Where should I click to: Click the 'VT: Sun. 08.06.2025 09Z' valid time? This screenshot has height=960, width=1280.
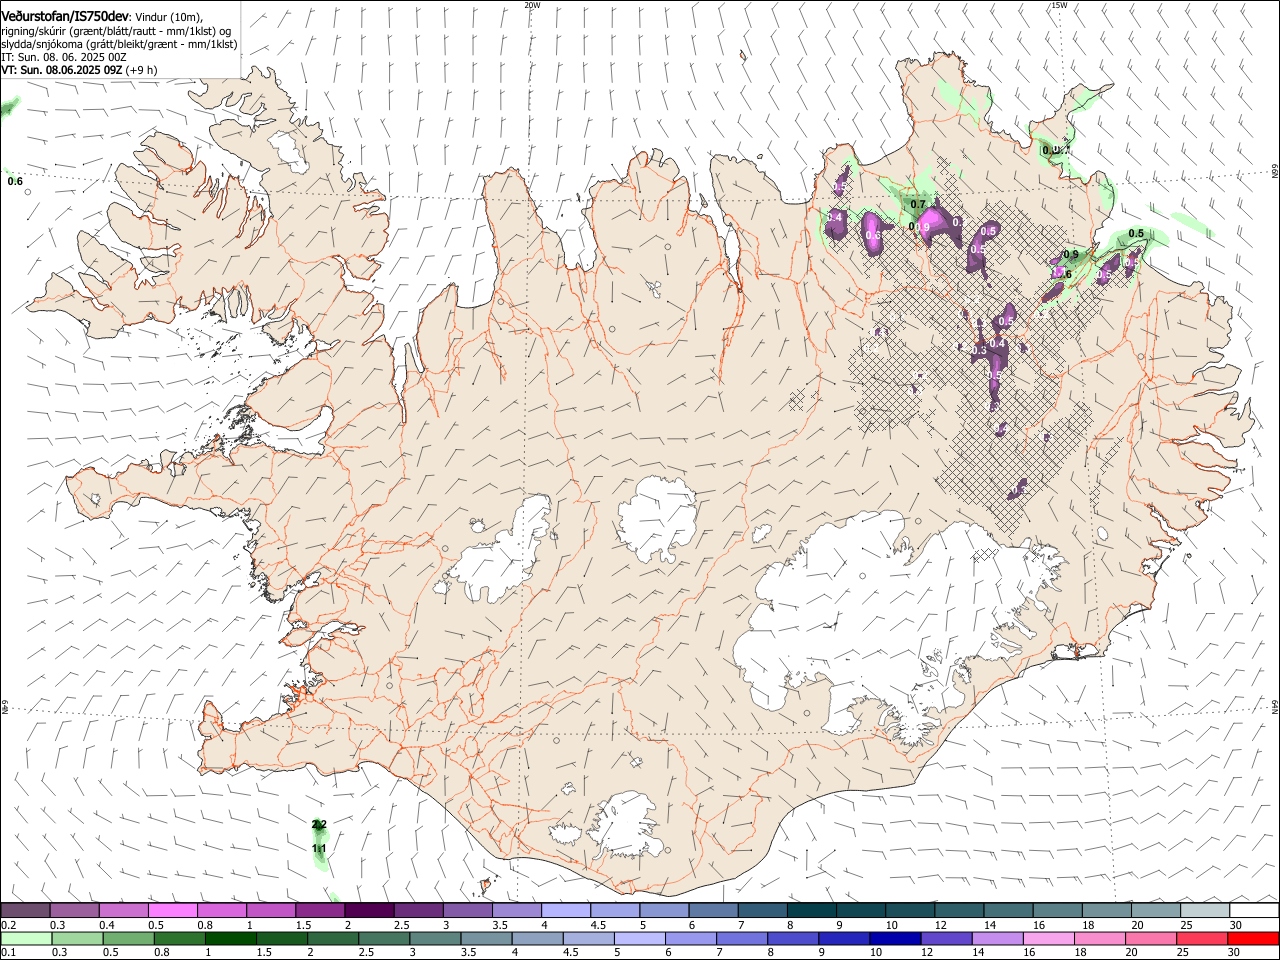60,71
